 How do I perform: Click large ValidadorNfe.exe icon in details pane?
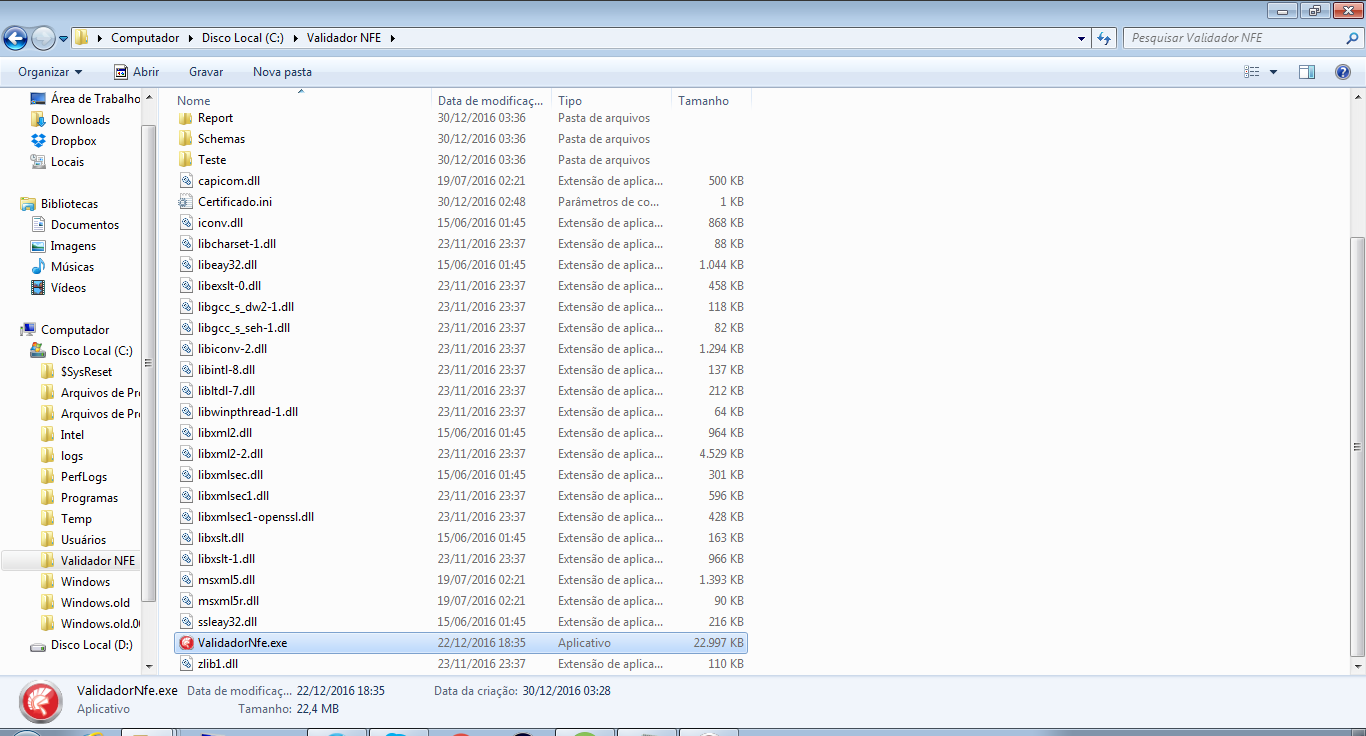(41, 702)
